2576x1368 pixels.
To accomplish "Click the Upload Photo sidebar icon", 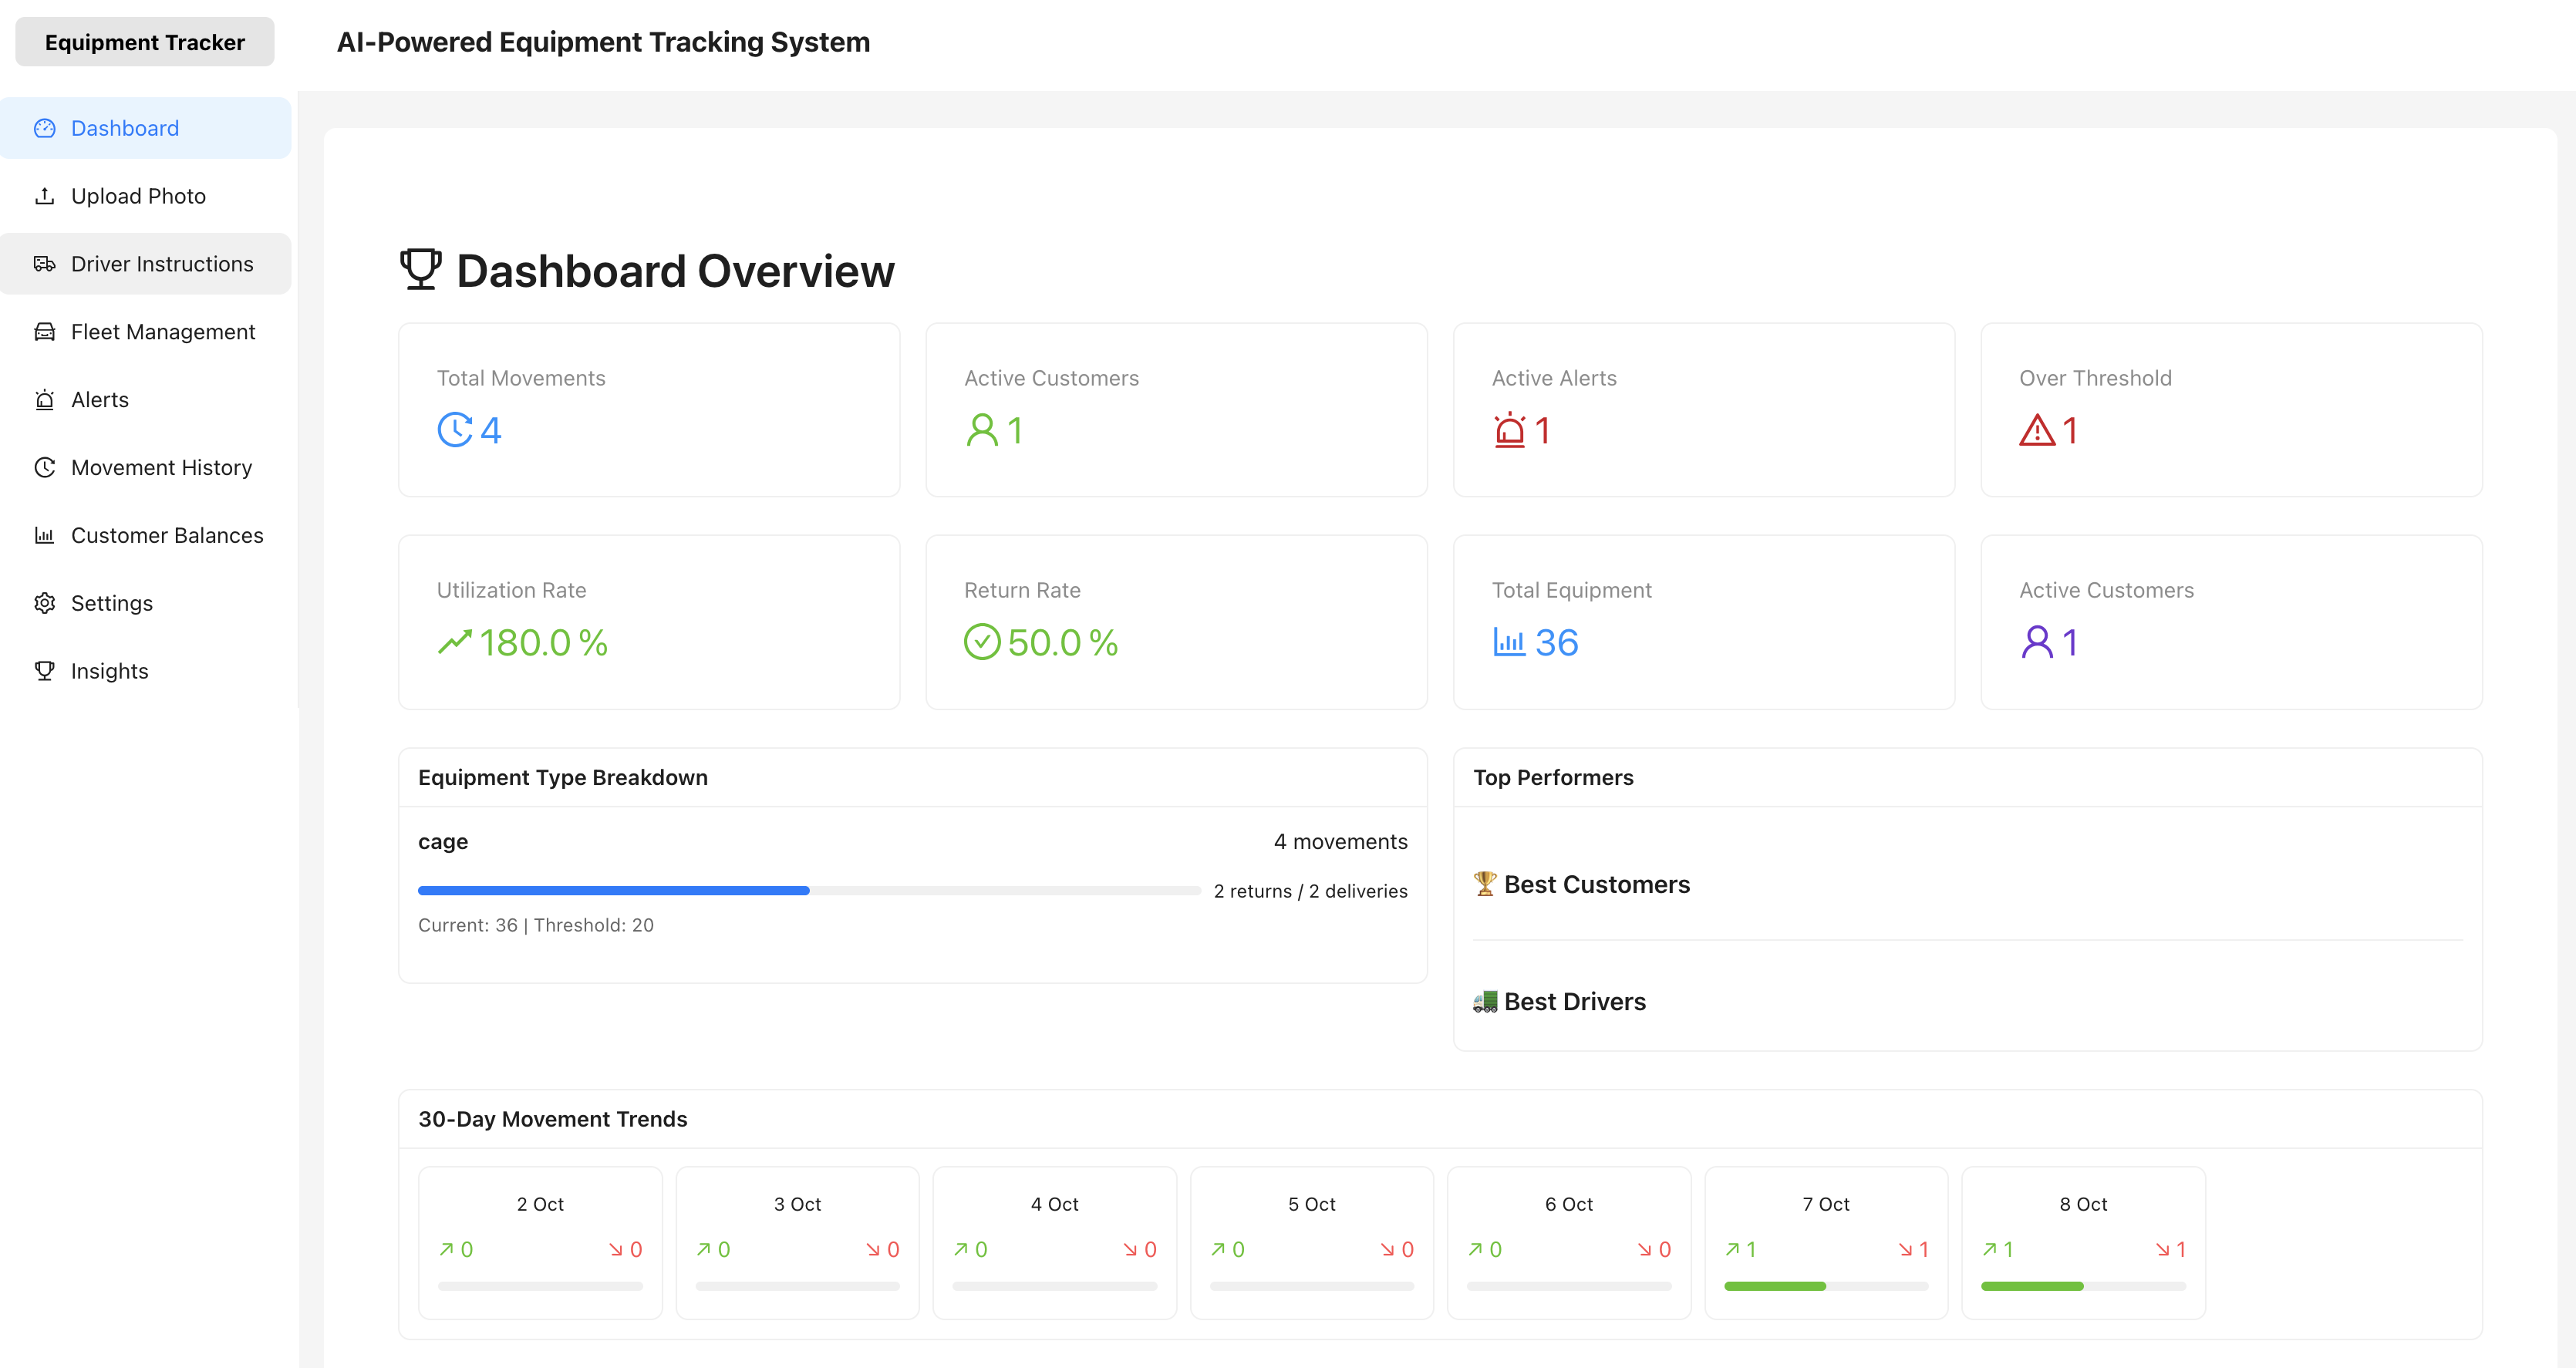I will (44, 196).
